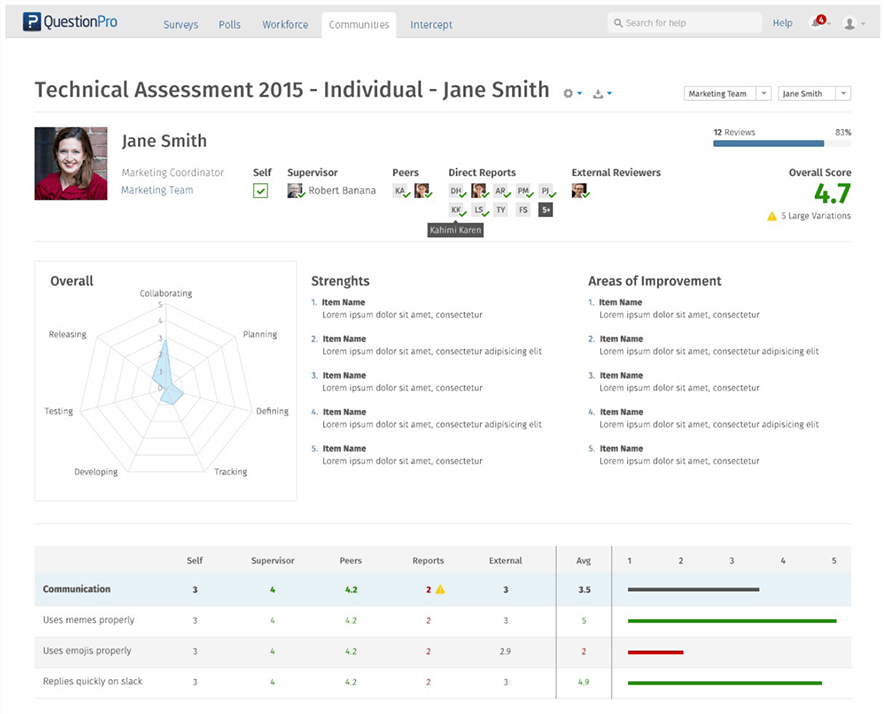Click the green checkmark under Self
Viewport: 884px width, 714px height.
260,190
